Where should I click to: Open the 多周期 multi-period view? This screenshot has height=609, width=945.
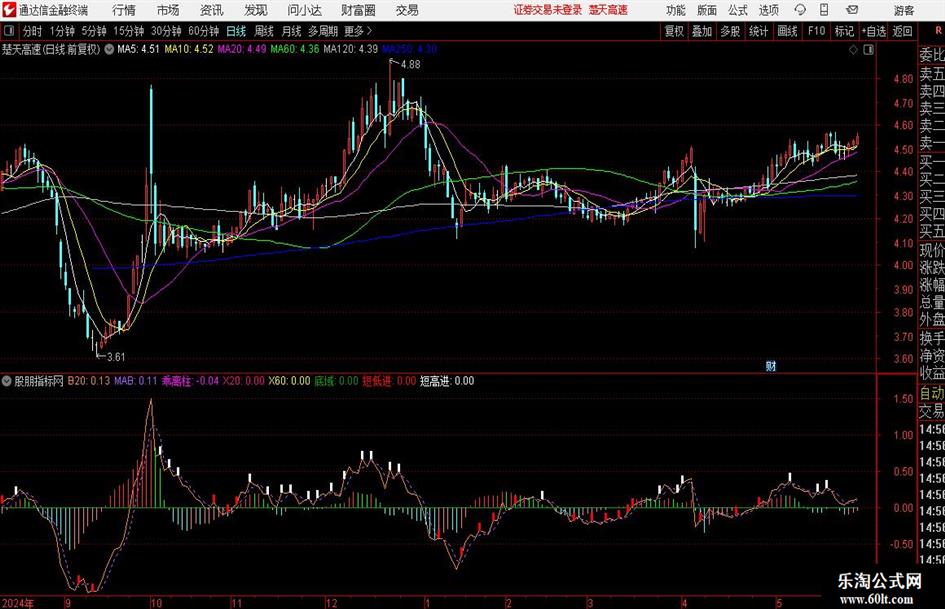pos(323,31)
